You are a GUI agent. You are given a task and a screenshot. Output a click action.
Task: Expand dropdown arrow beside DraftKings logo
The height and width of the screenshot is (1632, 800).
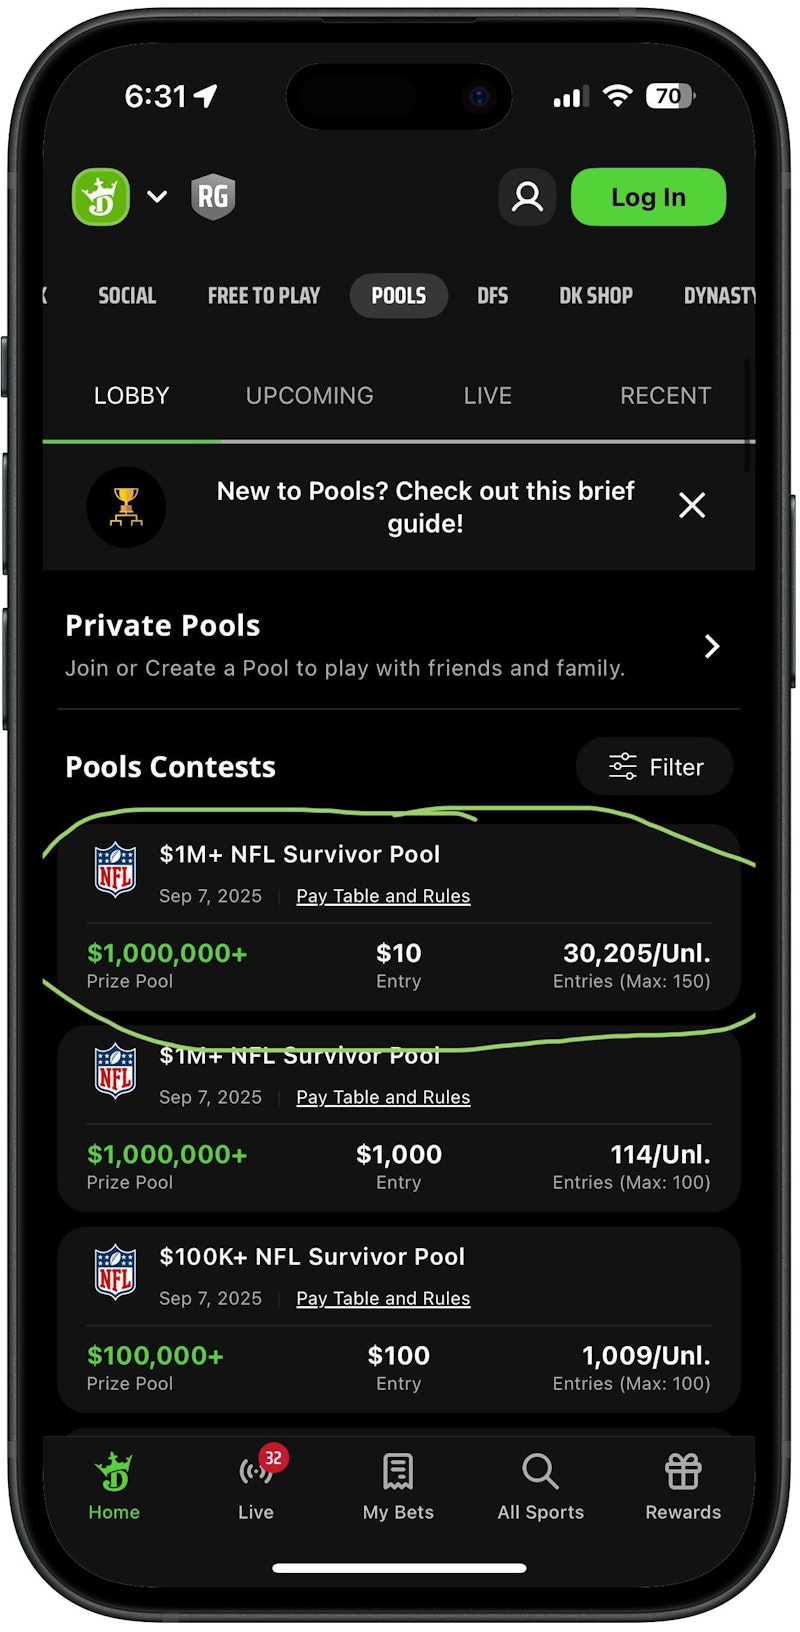[157, 197]
